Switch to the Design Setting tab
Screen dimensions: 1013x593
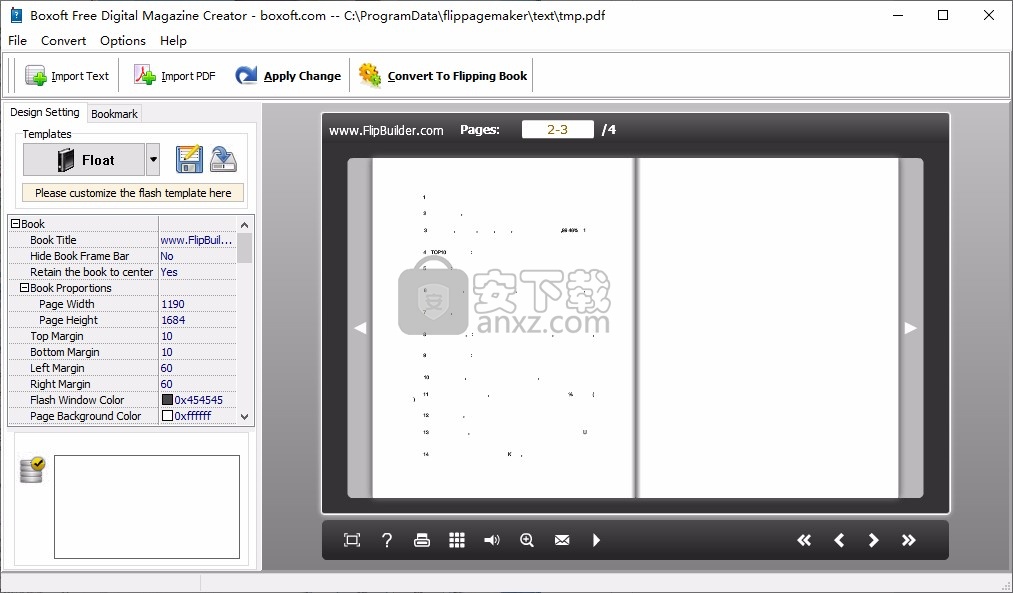point(45,112)
